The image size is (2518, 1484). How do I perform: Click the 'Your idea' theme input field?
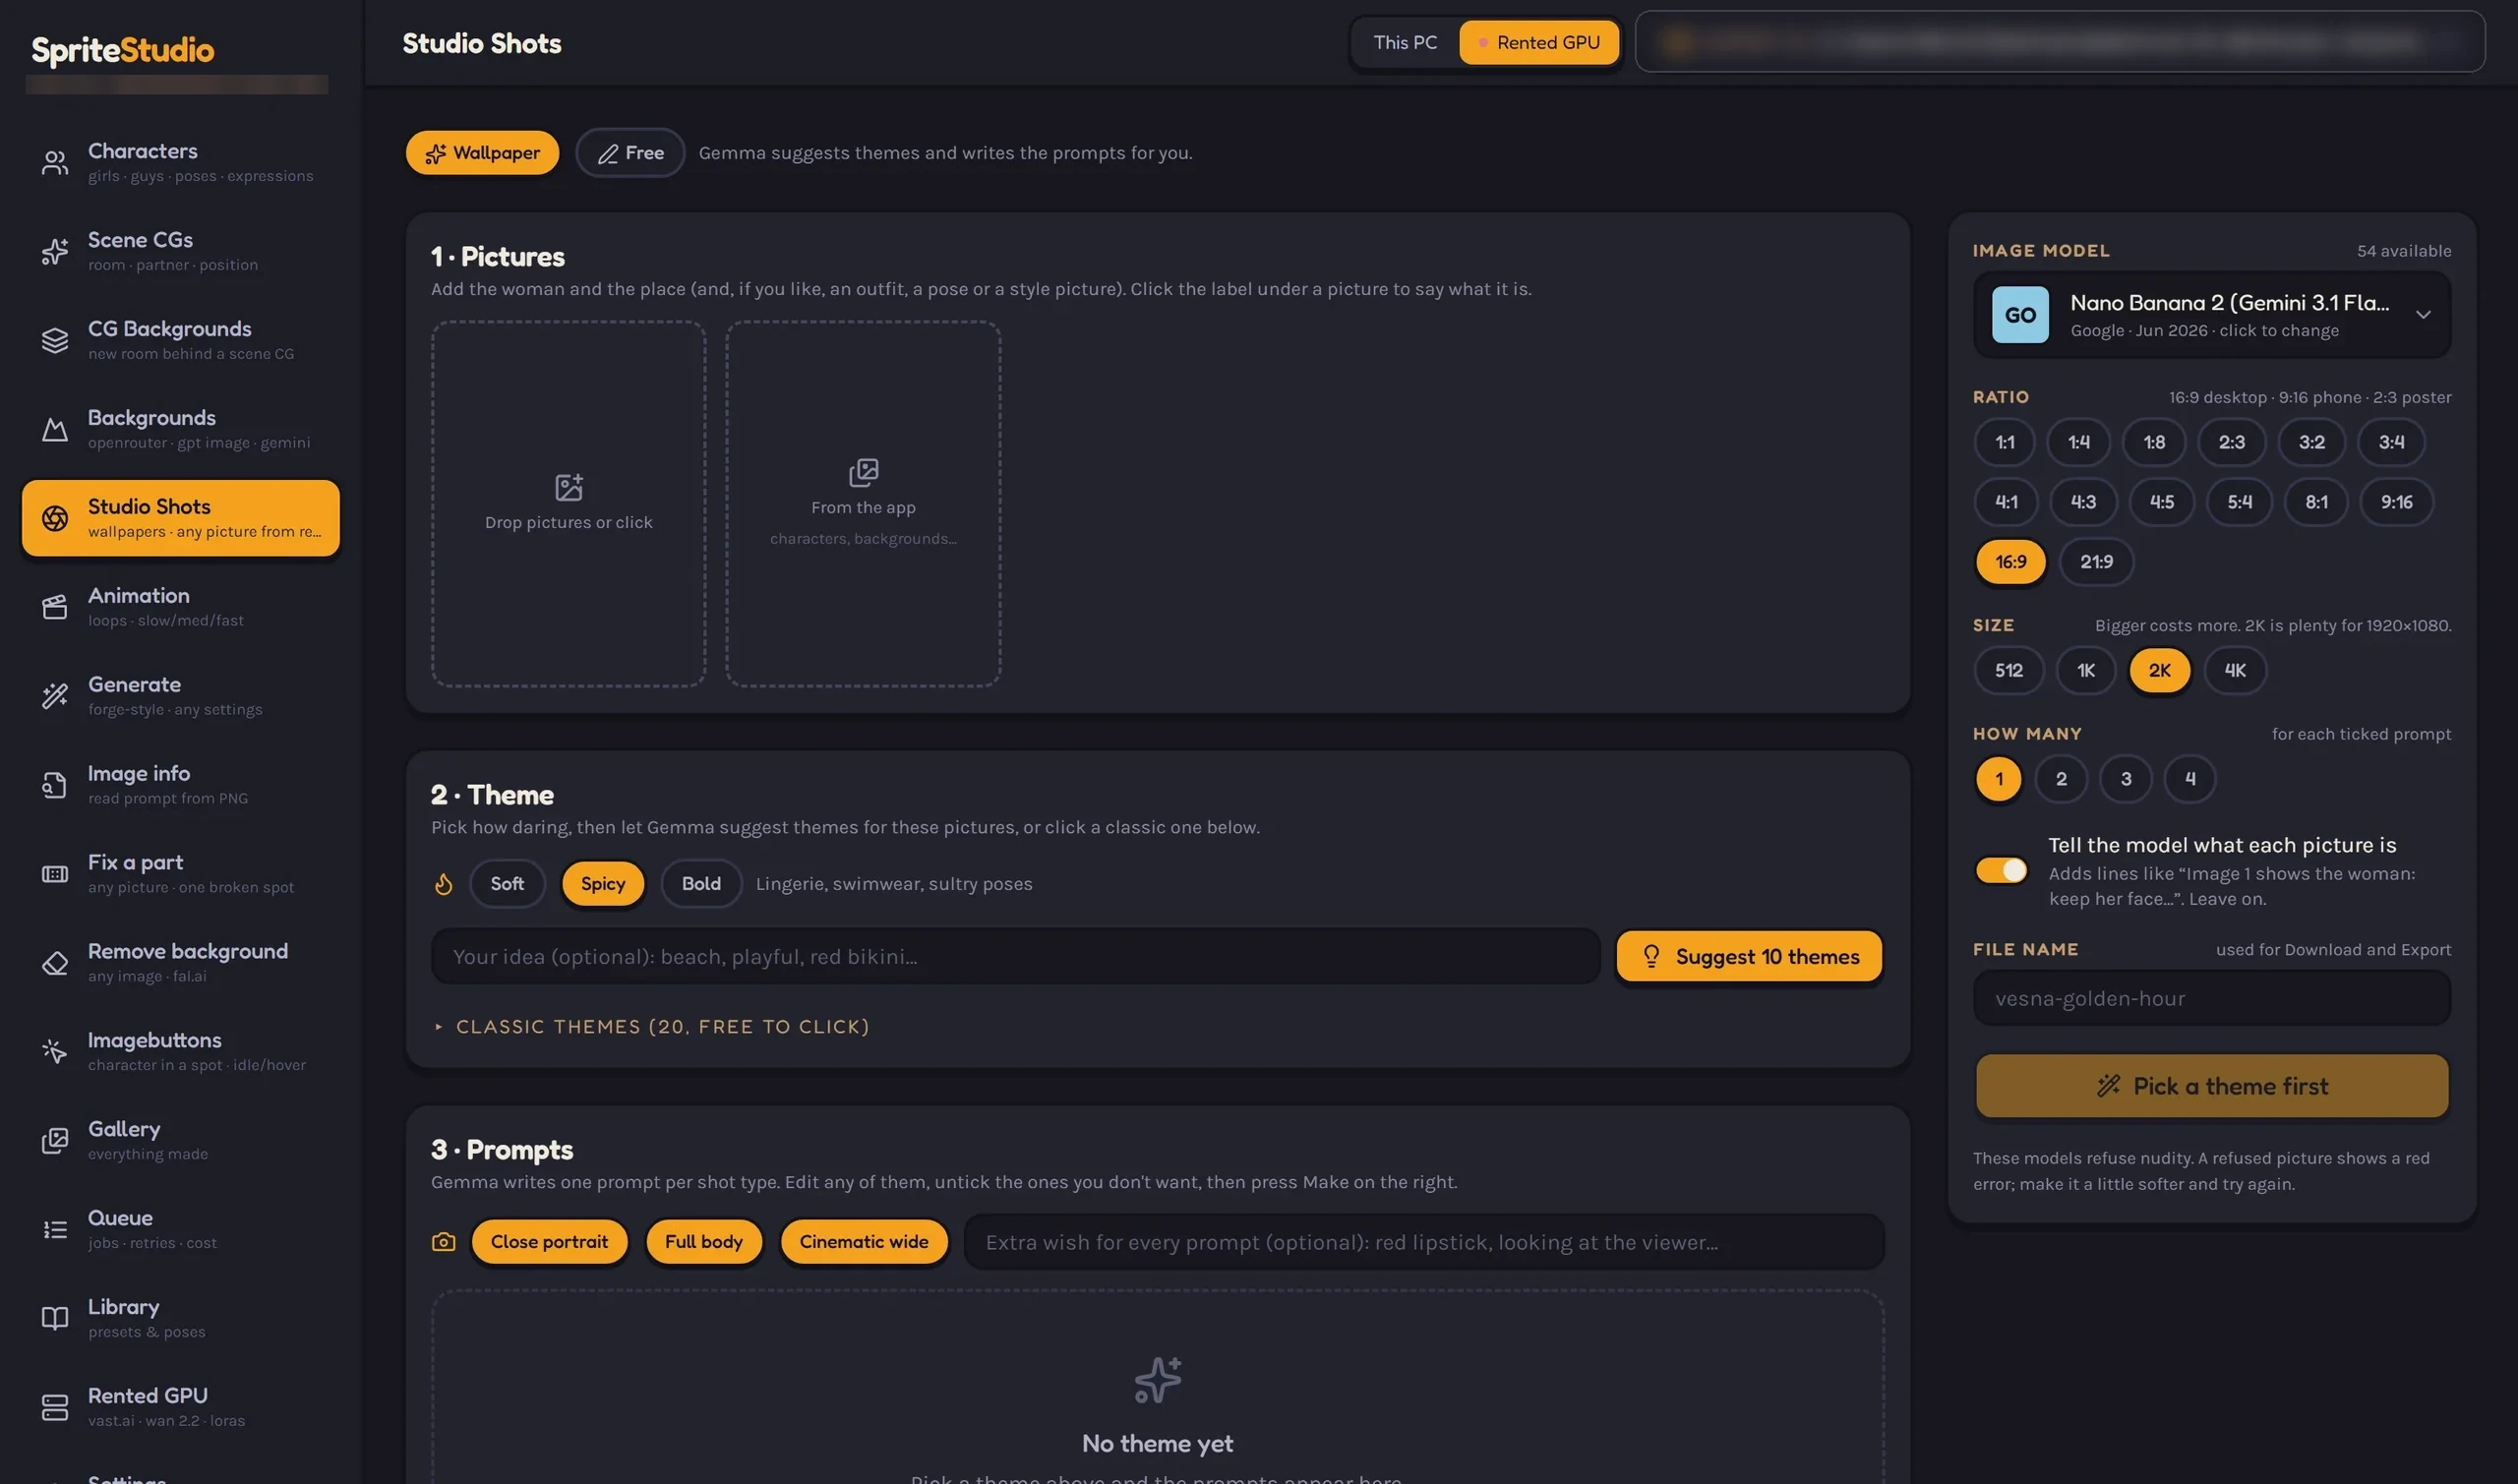click(1015, 957)
